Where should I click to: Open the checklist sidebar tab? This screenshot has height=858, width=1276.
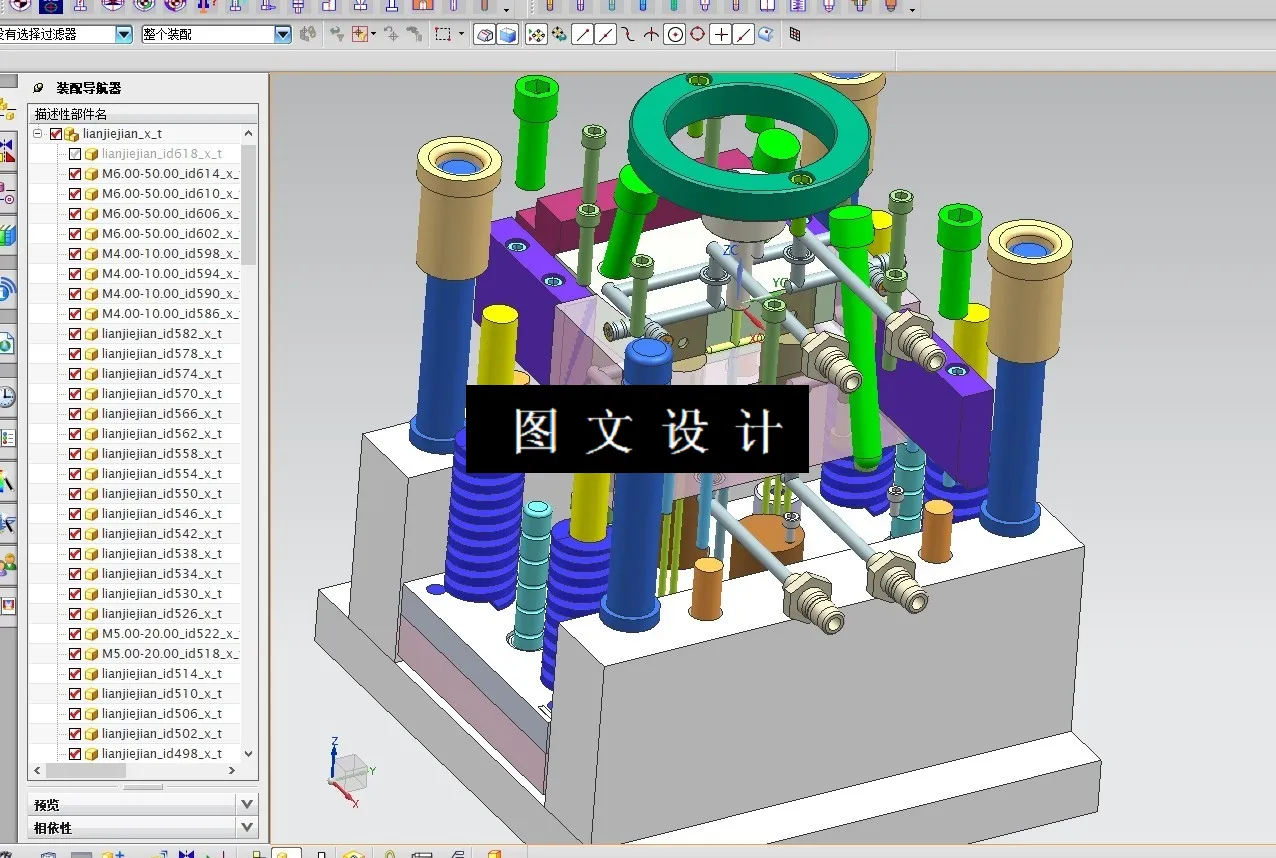(7, 438)
